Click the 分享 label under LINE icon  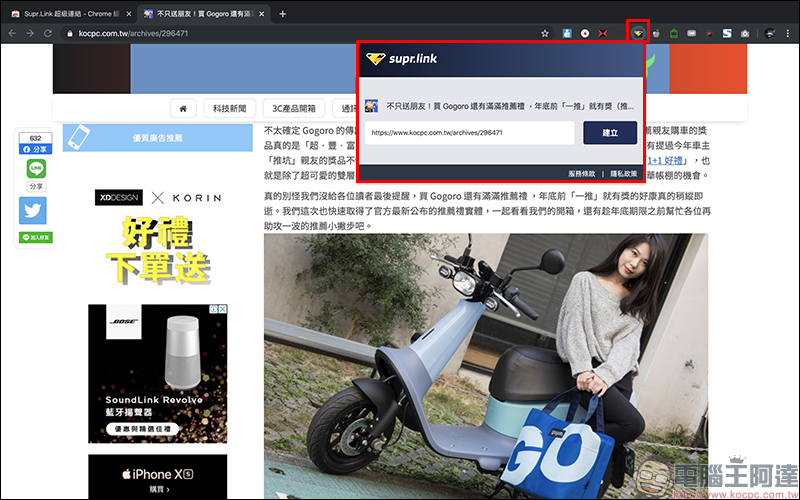pos(36,186)
